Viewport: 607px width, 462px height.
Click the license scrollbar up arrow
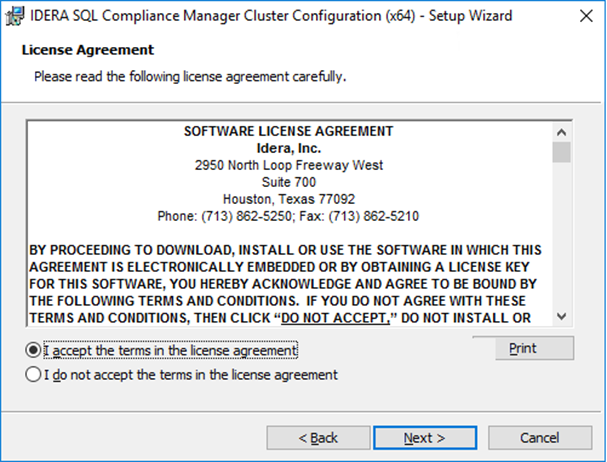pyautogui.click(x=561, y=132)
